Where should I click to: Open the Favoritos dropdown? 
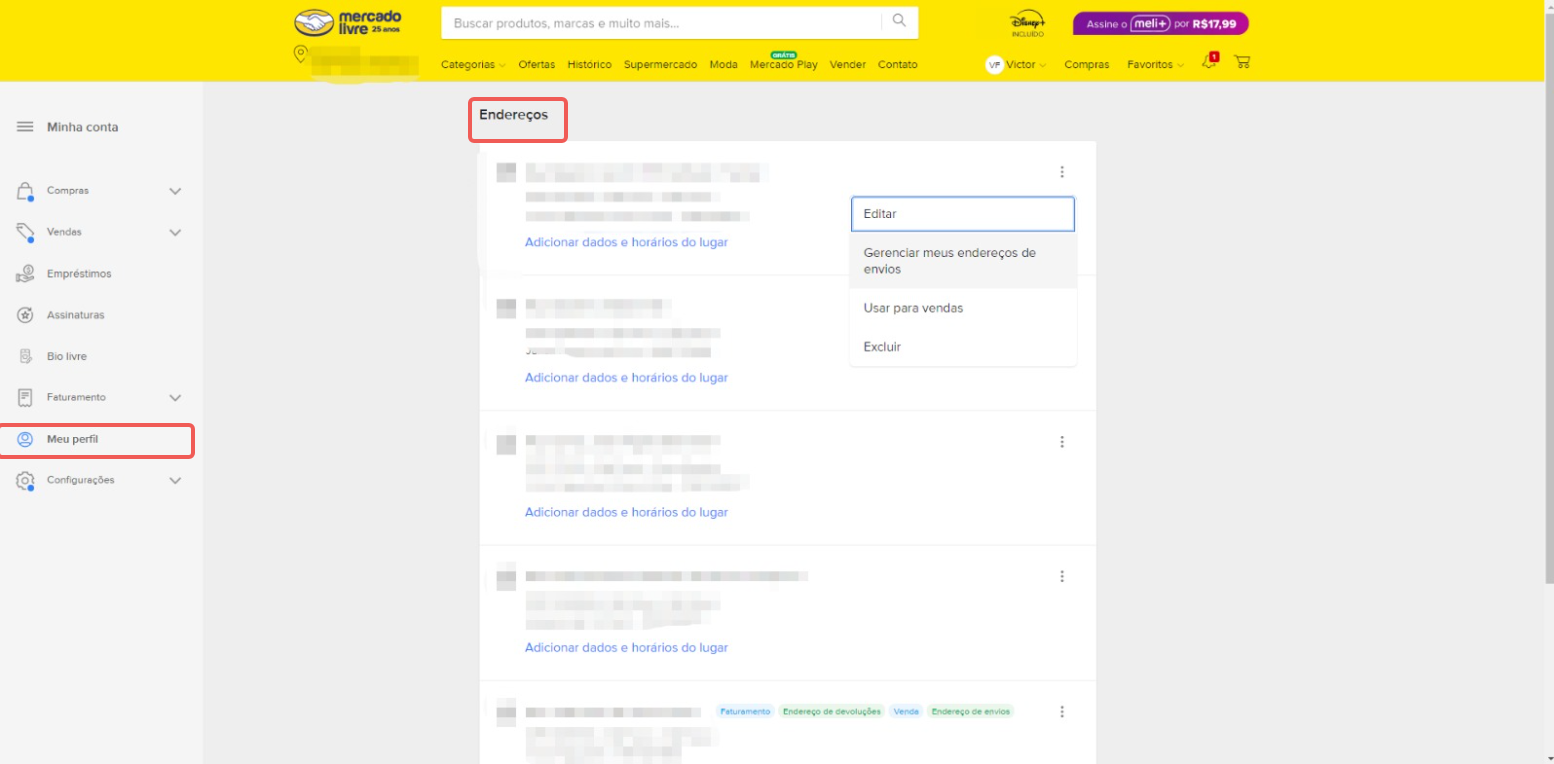coord(1155,64)
